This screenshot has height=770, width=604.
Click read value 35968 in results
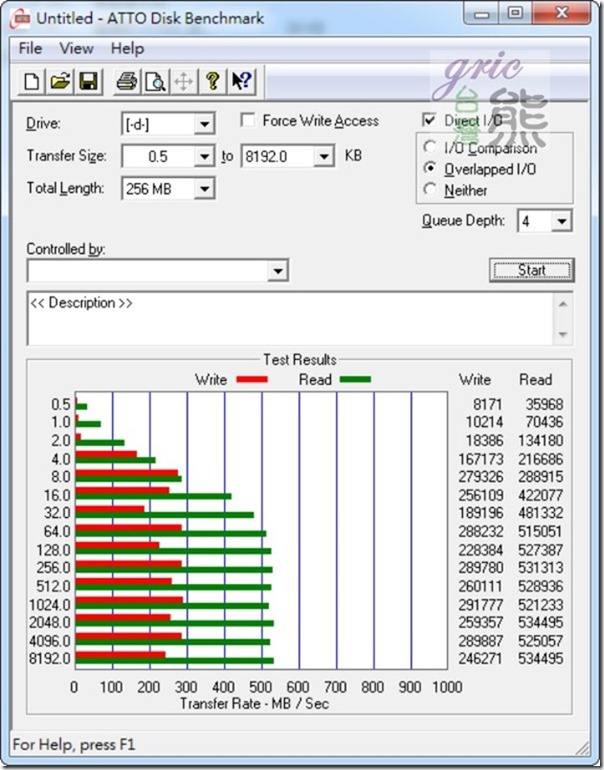544,404
